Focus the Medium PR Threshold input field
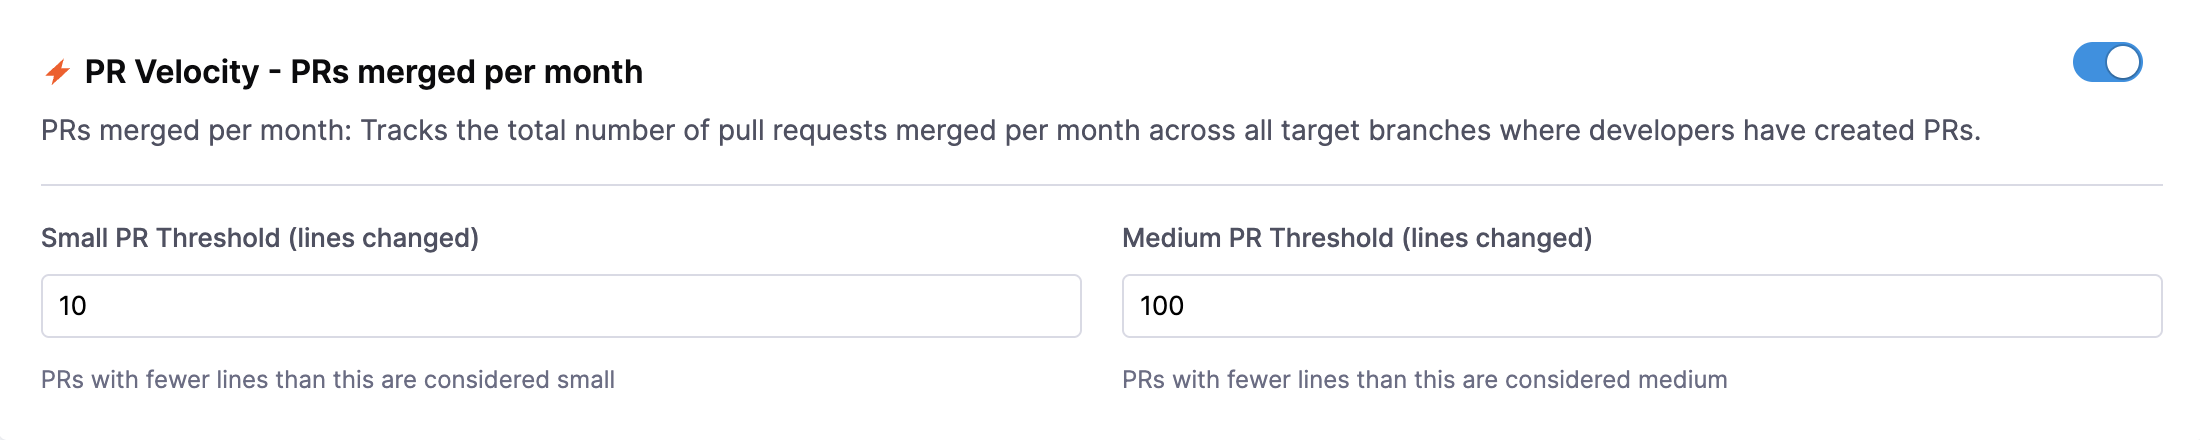The height and width of the screenshot is (440, 2200). 1641,306
